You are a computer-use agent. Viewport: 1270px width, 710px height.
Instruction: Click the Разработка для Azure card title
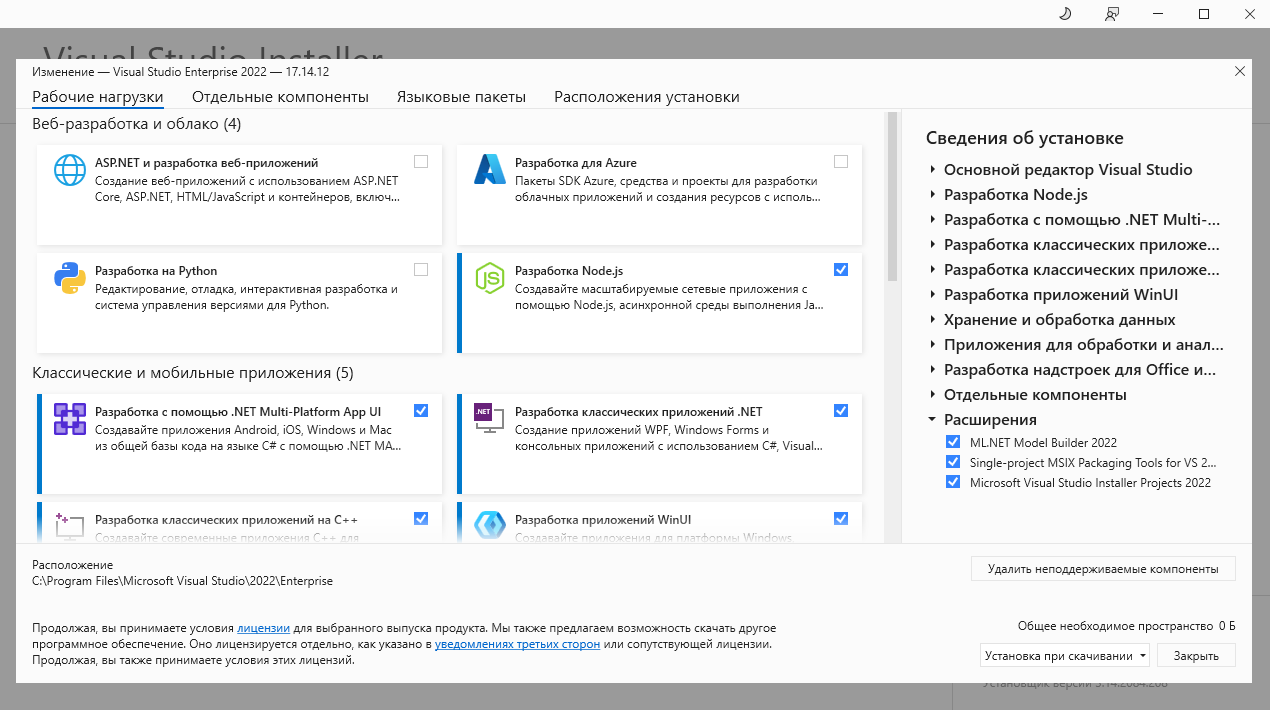pyautogui.click(x=576, y=162)
